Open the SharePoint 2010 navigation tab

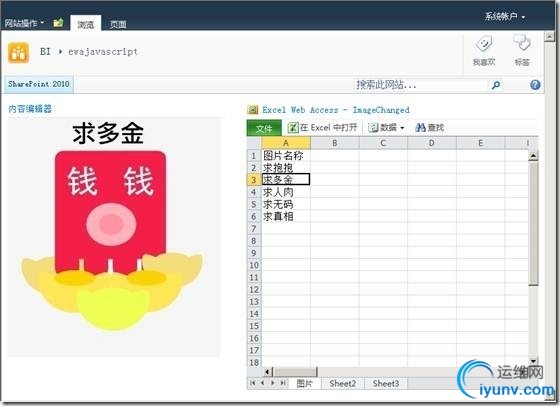tap(39, 84)
